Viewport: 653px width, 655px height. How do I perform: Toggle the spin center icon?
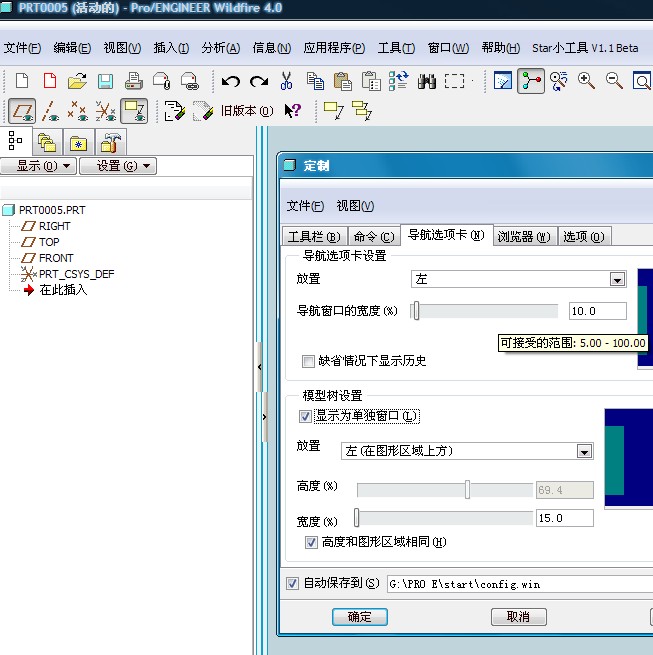point(531,81)
